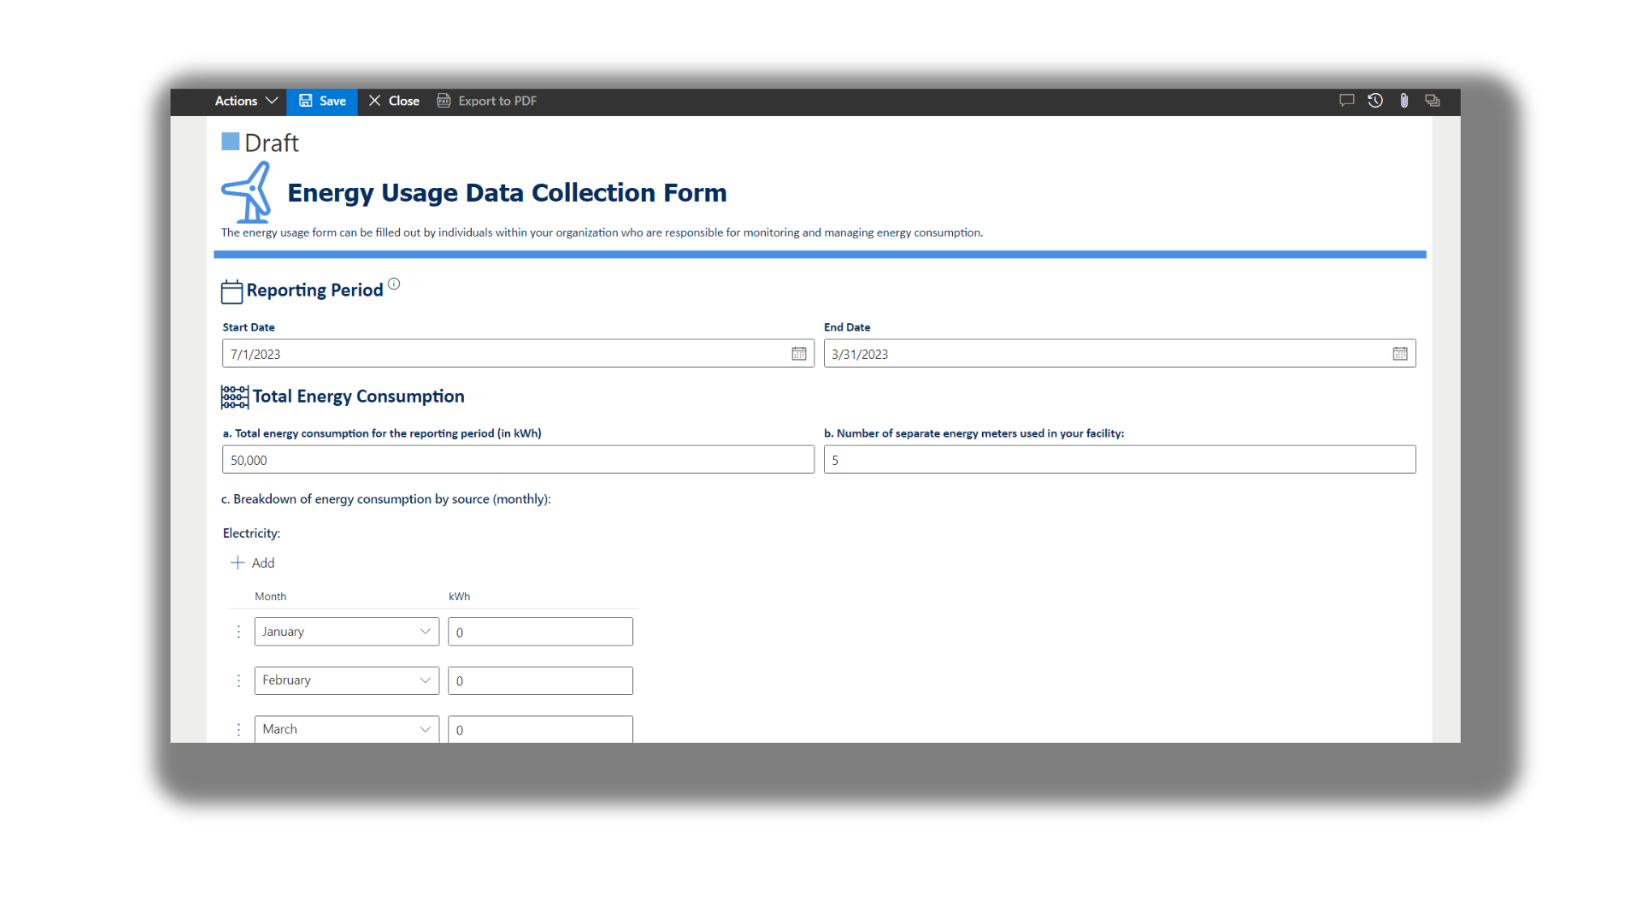This screenshot has width=1640, height=924.
Task: Open the Actions menu
Action: click(x=246, y=101)
